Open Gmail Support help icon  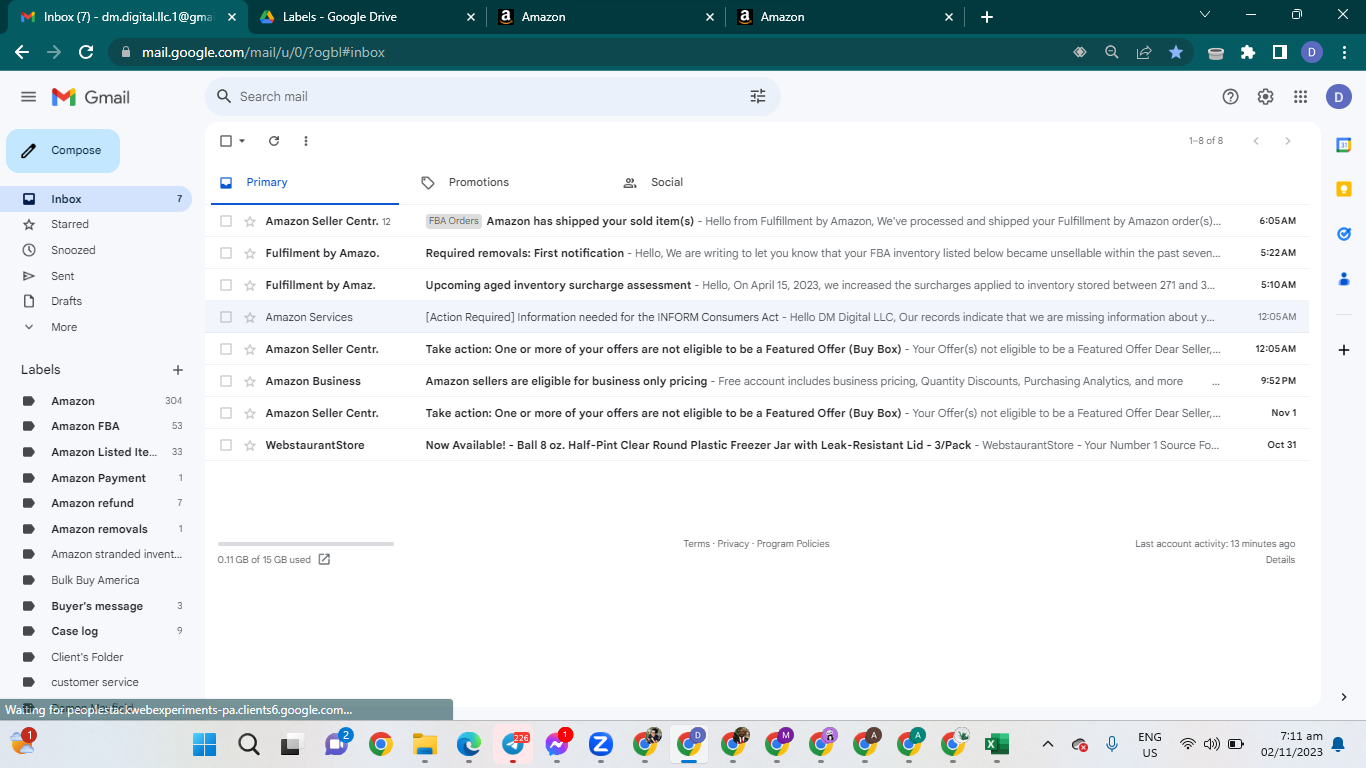click(1231, 97)
